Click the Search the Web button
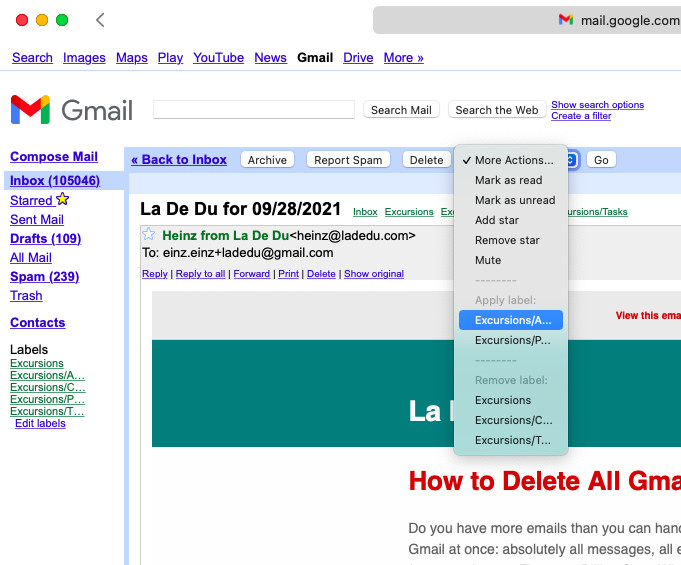The width and height of the screenshot is (681, 565). pos(496,110)
